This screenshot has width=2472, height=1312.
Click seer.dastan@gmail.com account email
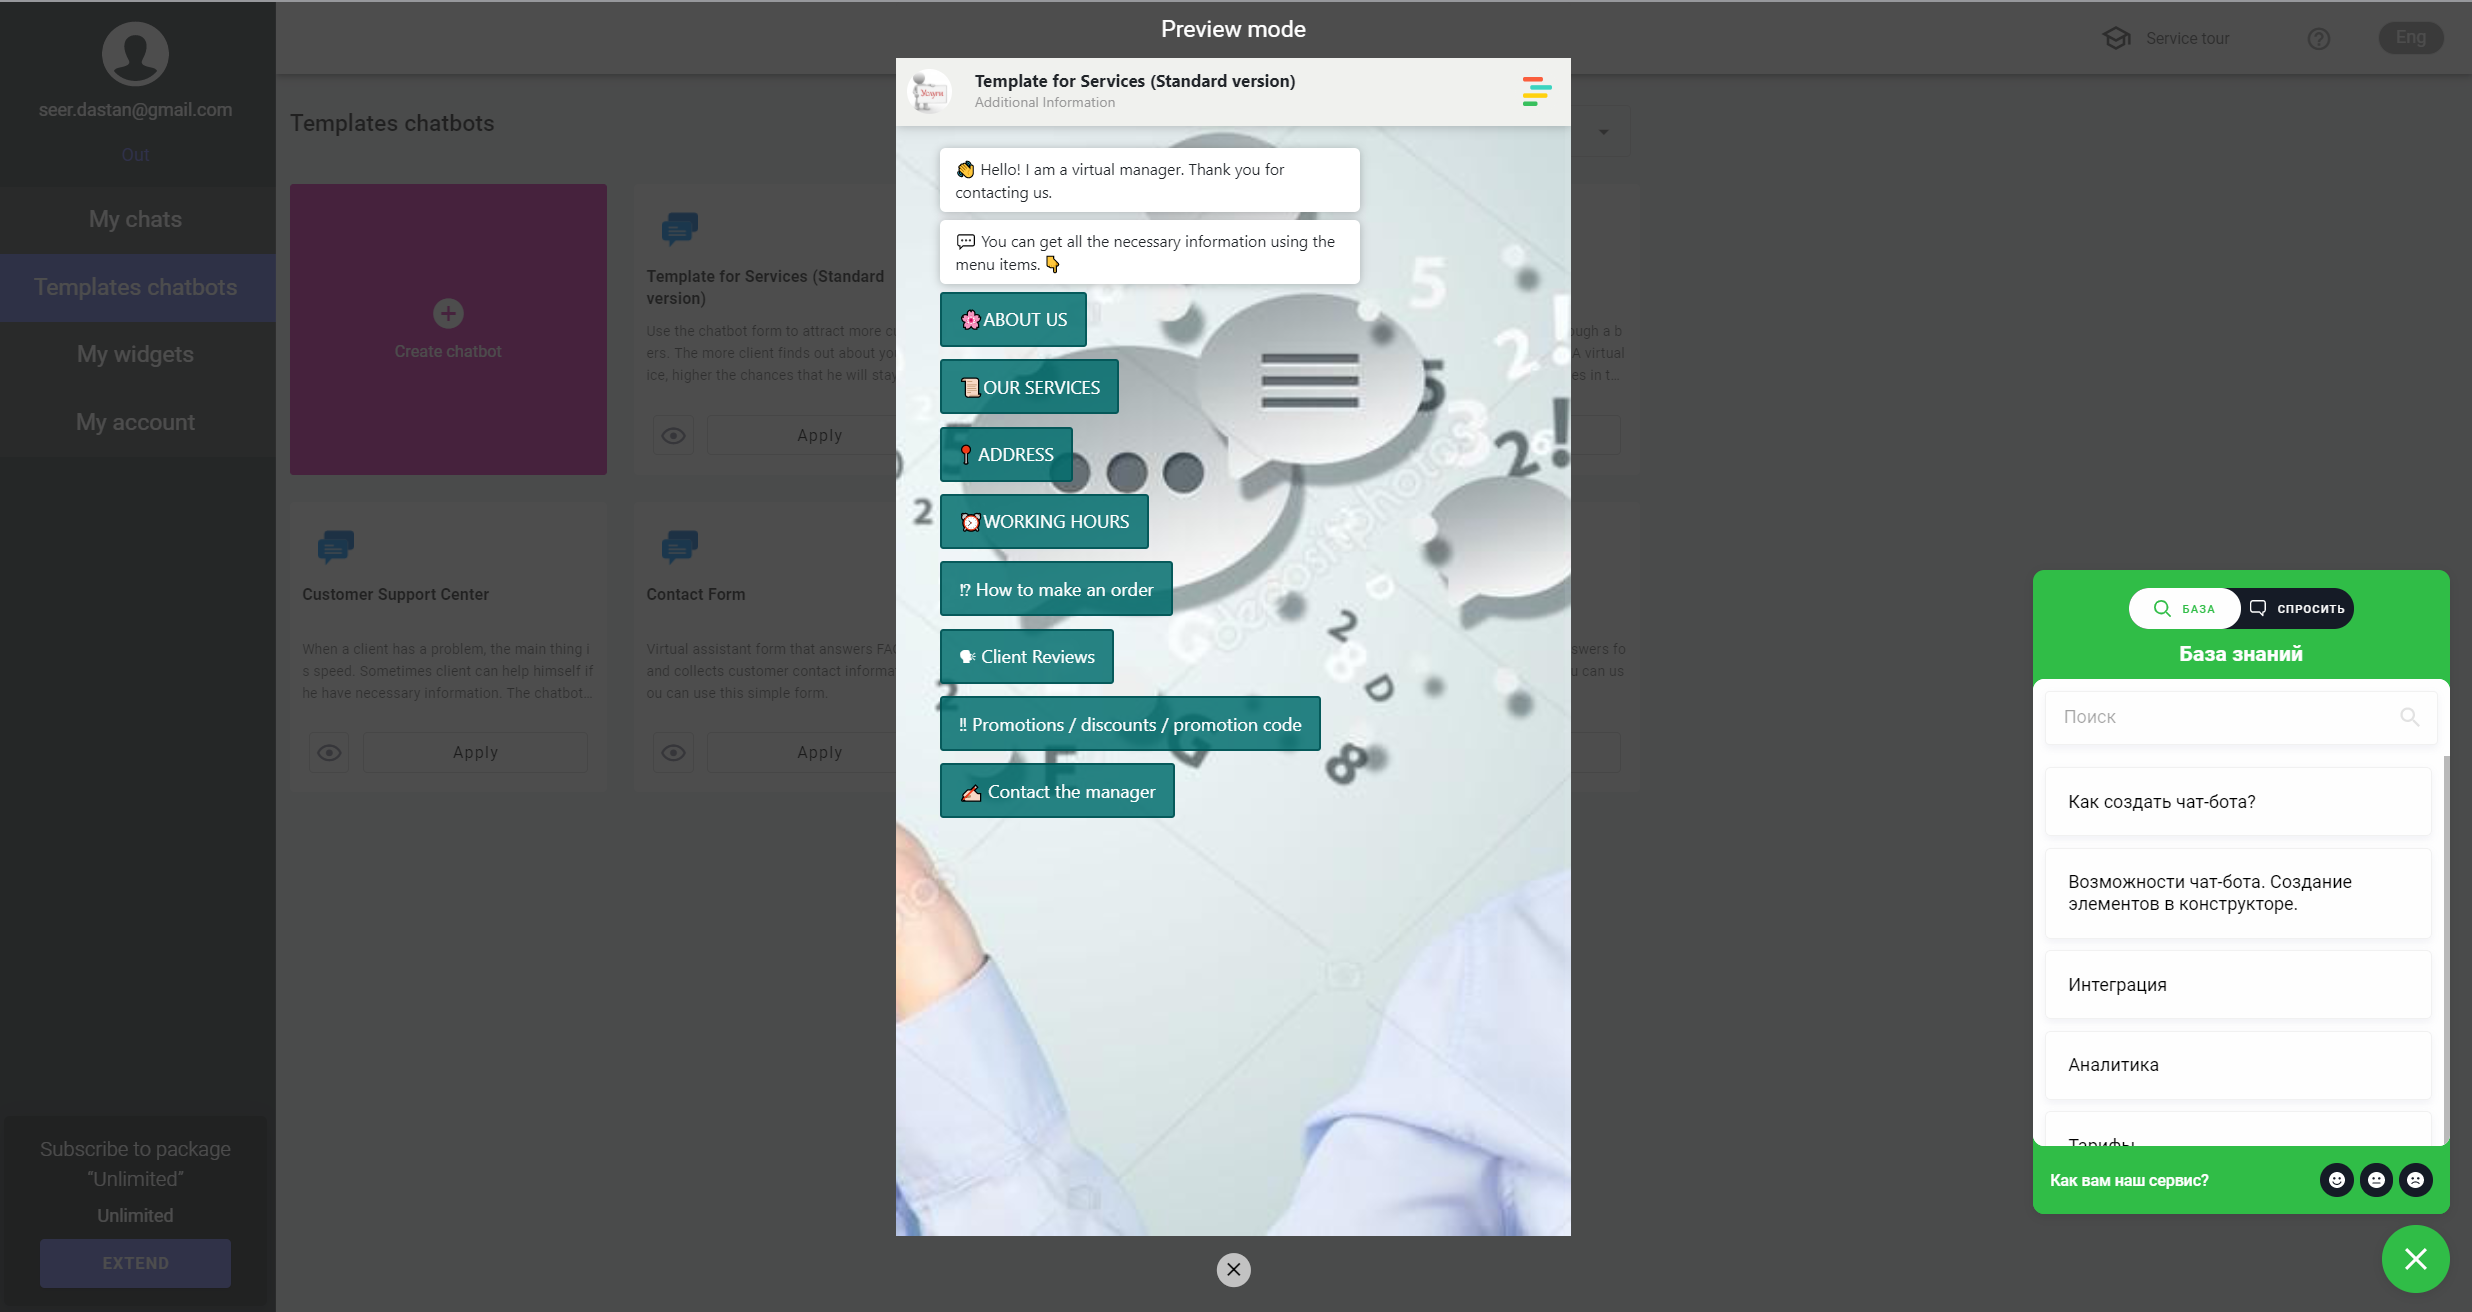(135, 110)
